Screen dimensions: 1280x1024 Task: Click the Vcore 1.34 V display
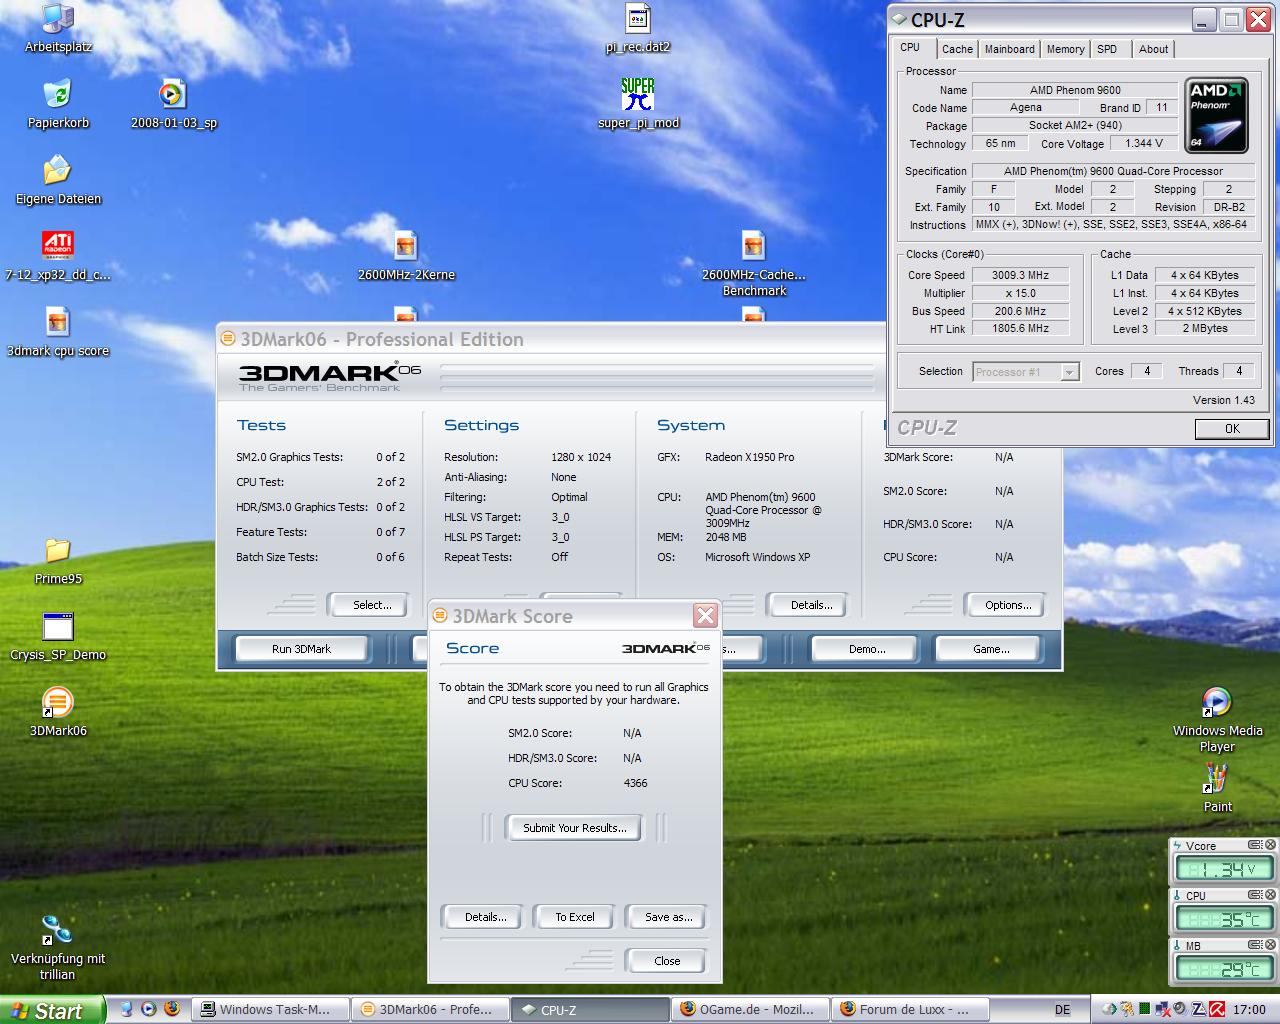click(1224, 870)
